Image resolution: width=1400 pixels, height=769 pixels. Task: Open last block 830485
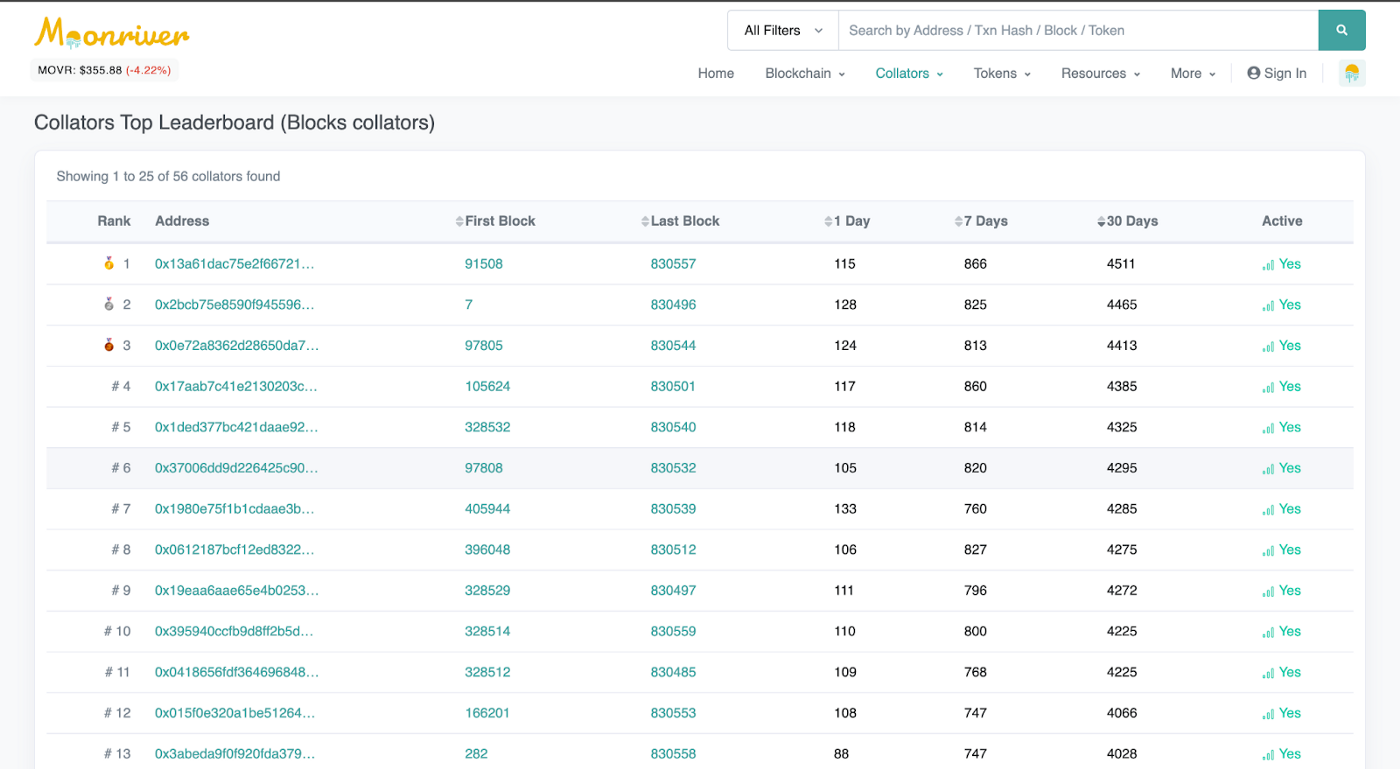pos(674,672)
